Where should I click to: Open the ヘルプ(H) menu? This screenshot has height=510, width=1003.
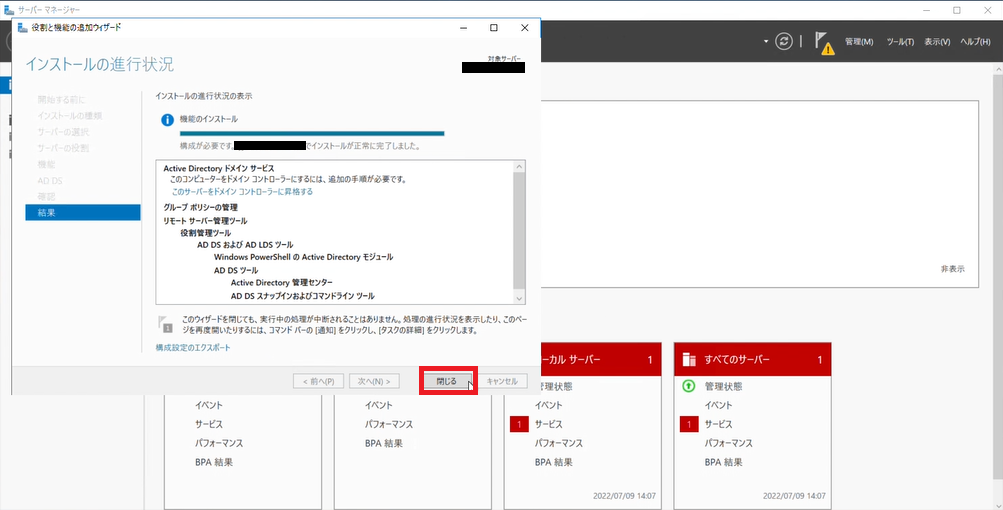[x=975, y=42]
